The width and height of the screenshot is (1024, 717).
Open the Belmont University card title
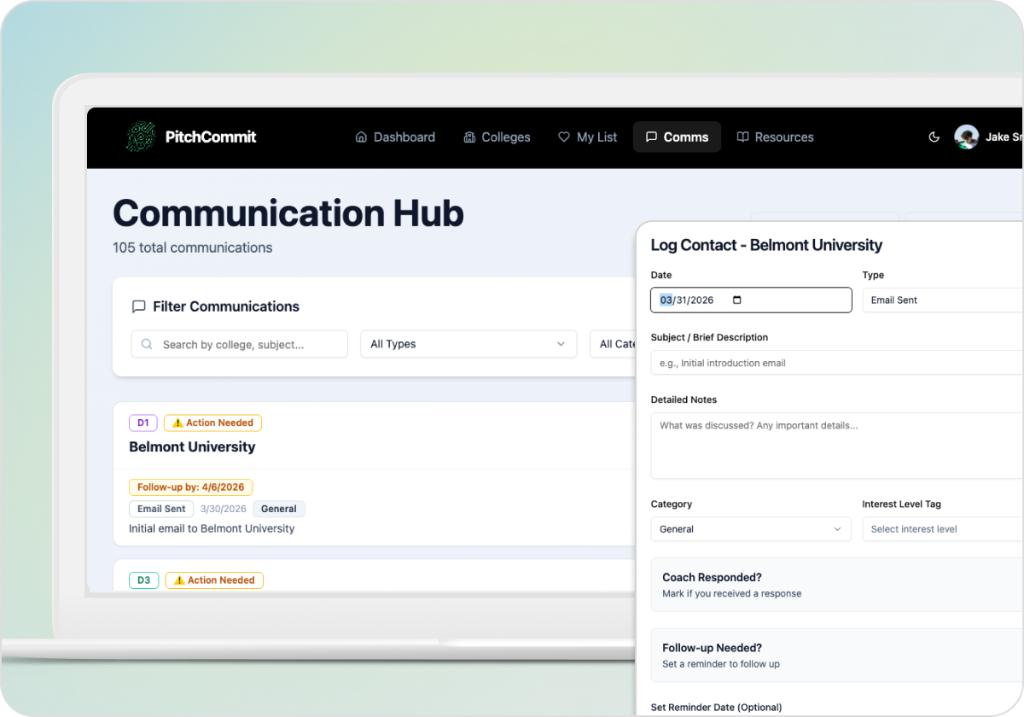click(x=192, y=447)
